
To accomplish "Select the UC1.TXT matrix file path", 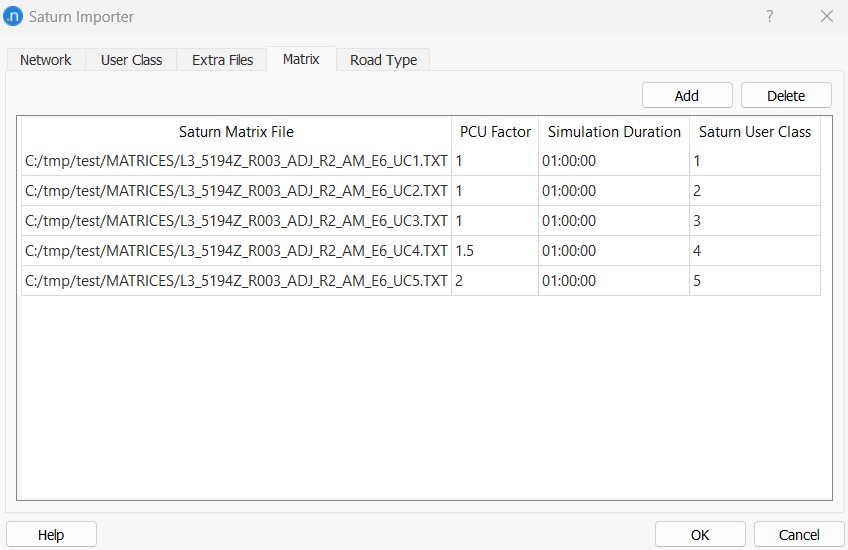I will pos(236,161).
